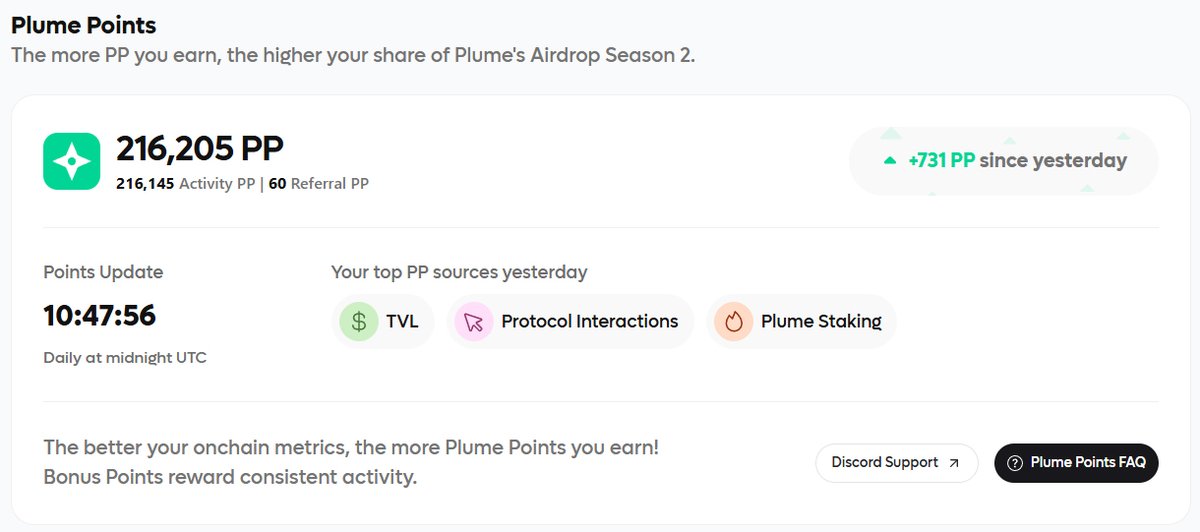Click the question mark icon in FAQ button
Image resolution: width=1200 pixels, height=532 pixels.
[1015, 463]
